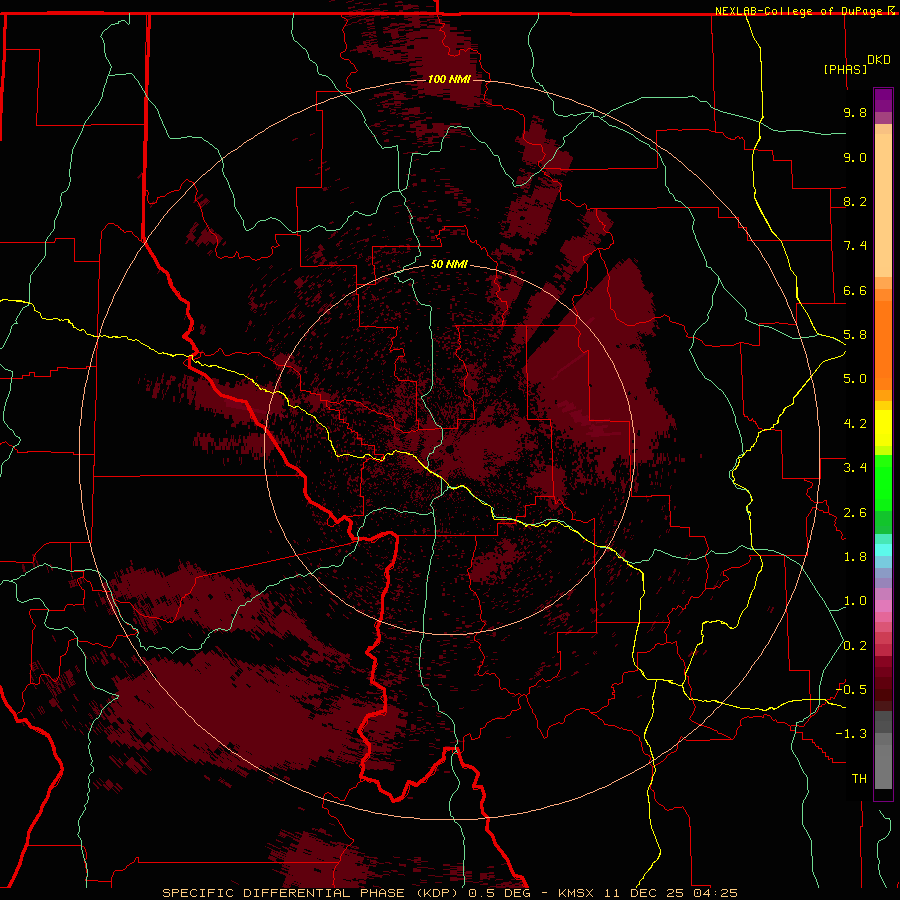This screenshot has height=900, width=900.
Task: Click the cyan color bar segment
Action: click(x=883, y=550)
